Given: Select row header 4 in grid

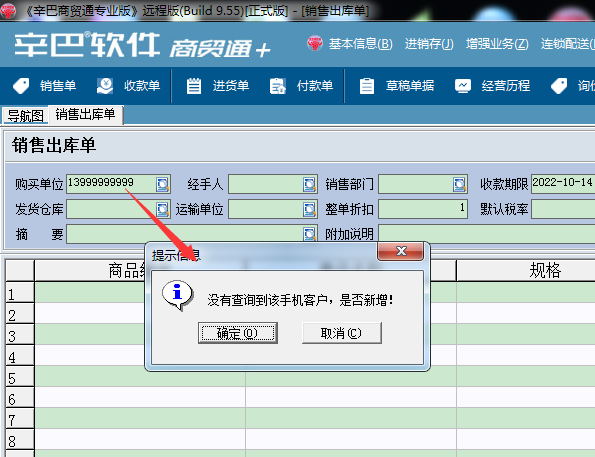Looking at the screenshot, I should click(x=20, y=355).
